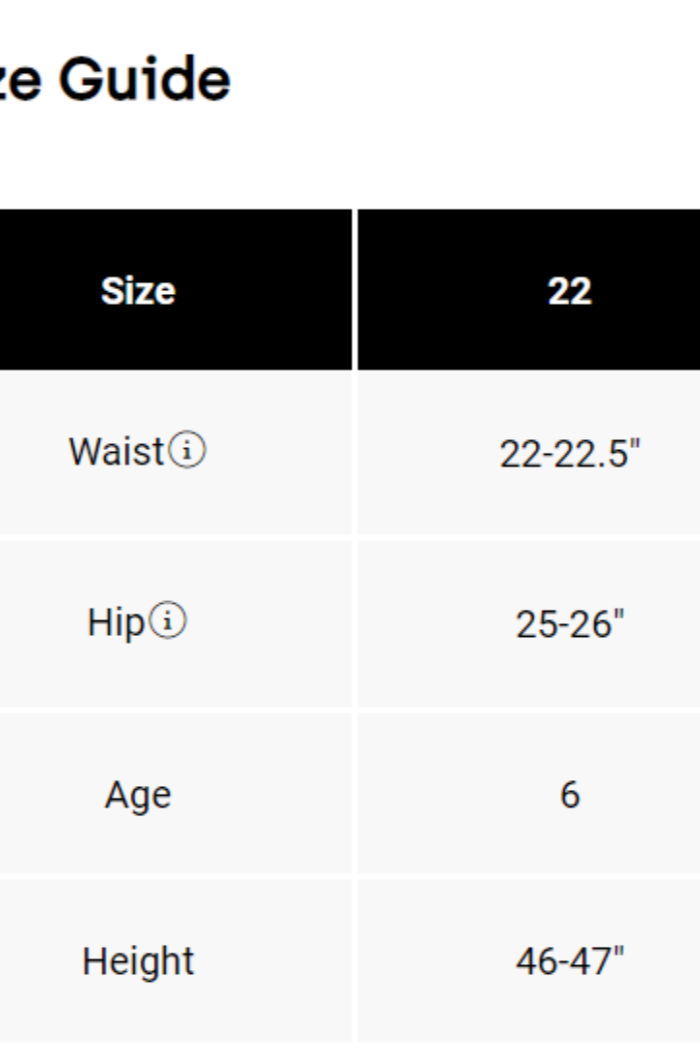Viewport: 700px width, 1050px height.
Task: Click the column divider between Height and 46-47"
Action: pos(355,962)
